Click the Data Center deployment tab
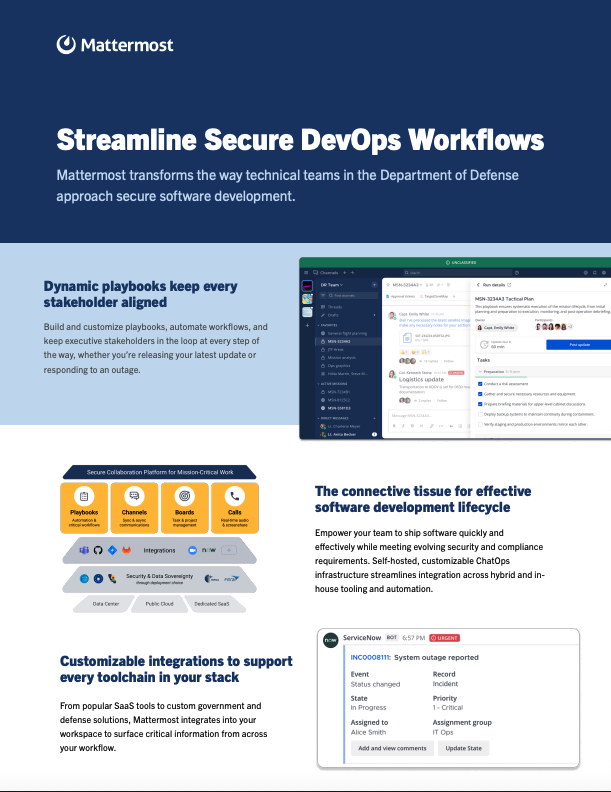The image size is (611, 792). pyautogui.click(x=106, y=604)
